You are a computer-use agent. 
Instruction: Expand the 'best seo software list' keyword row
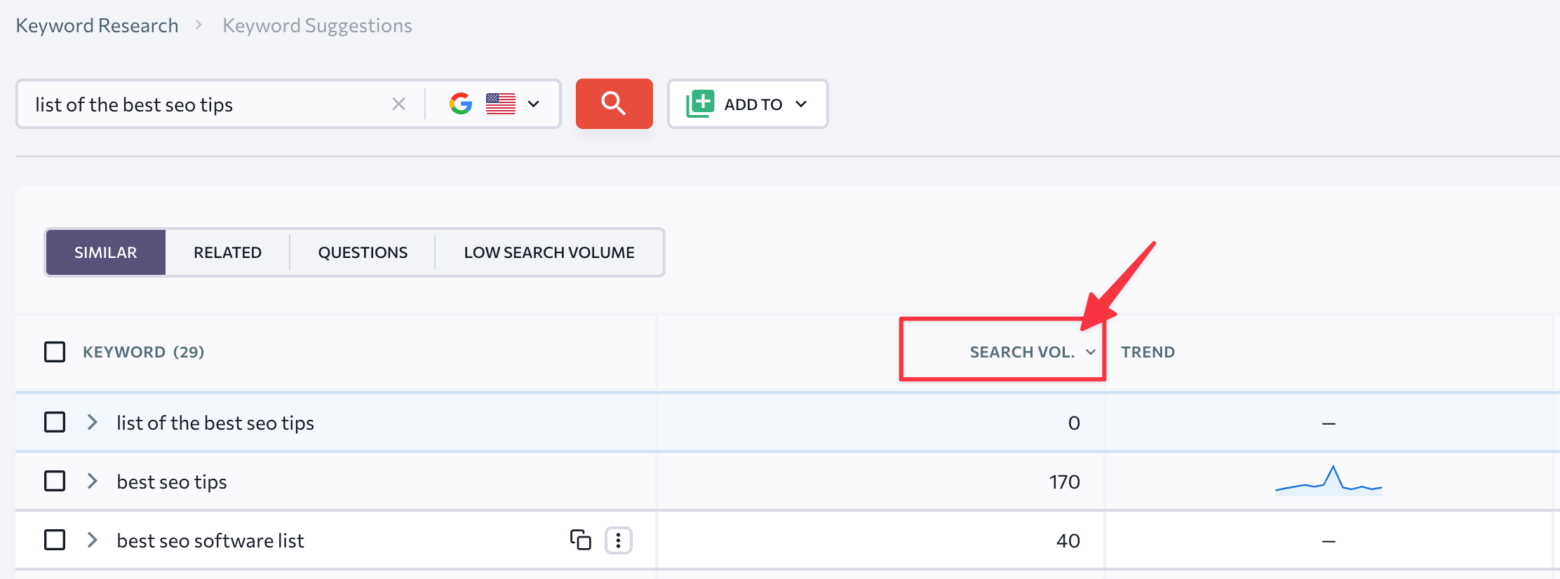pos(91,539)
